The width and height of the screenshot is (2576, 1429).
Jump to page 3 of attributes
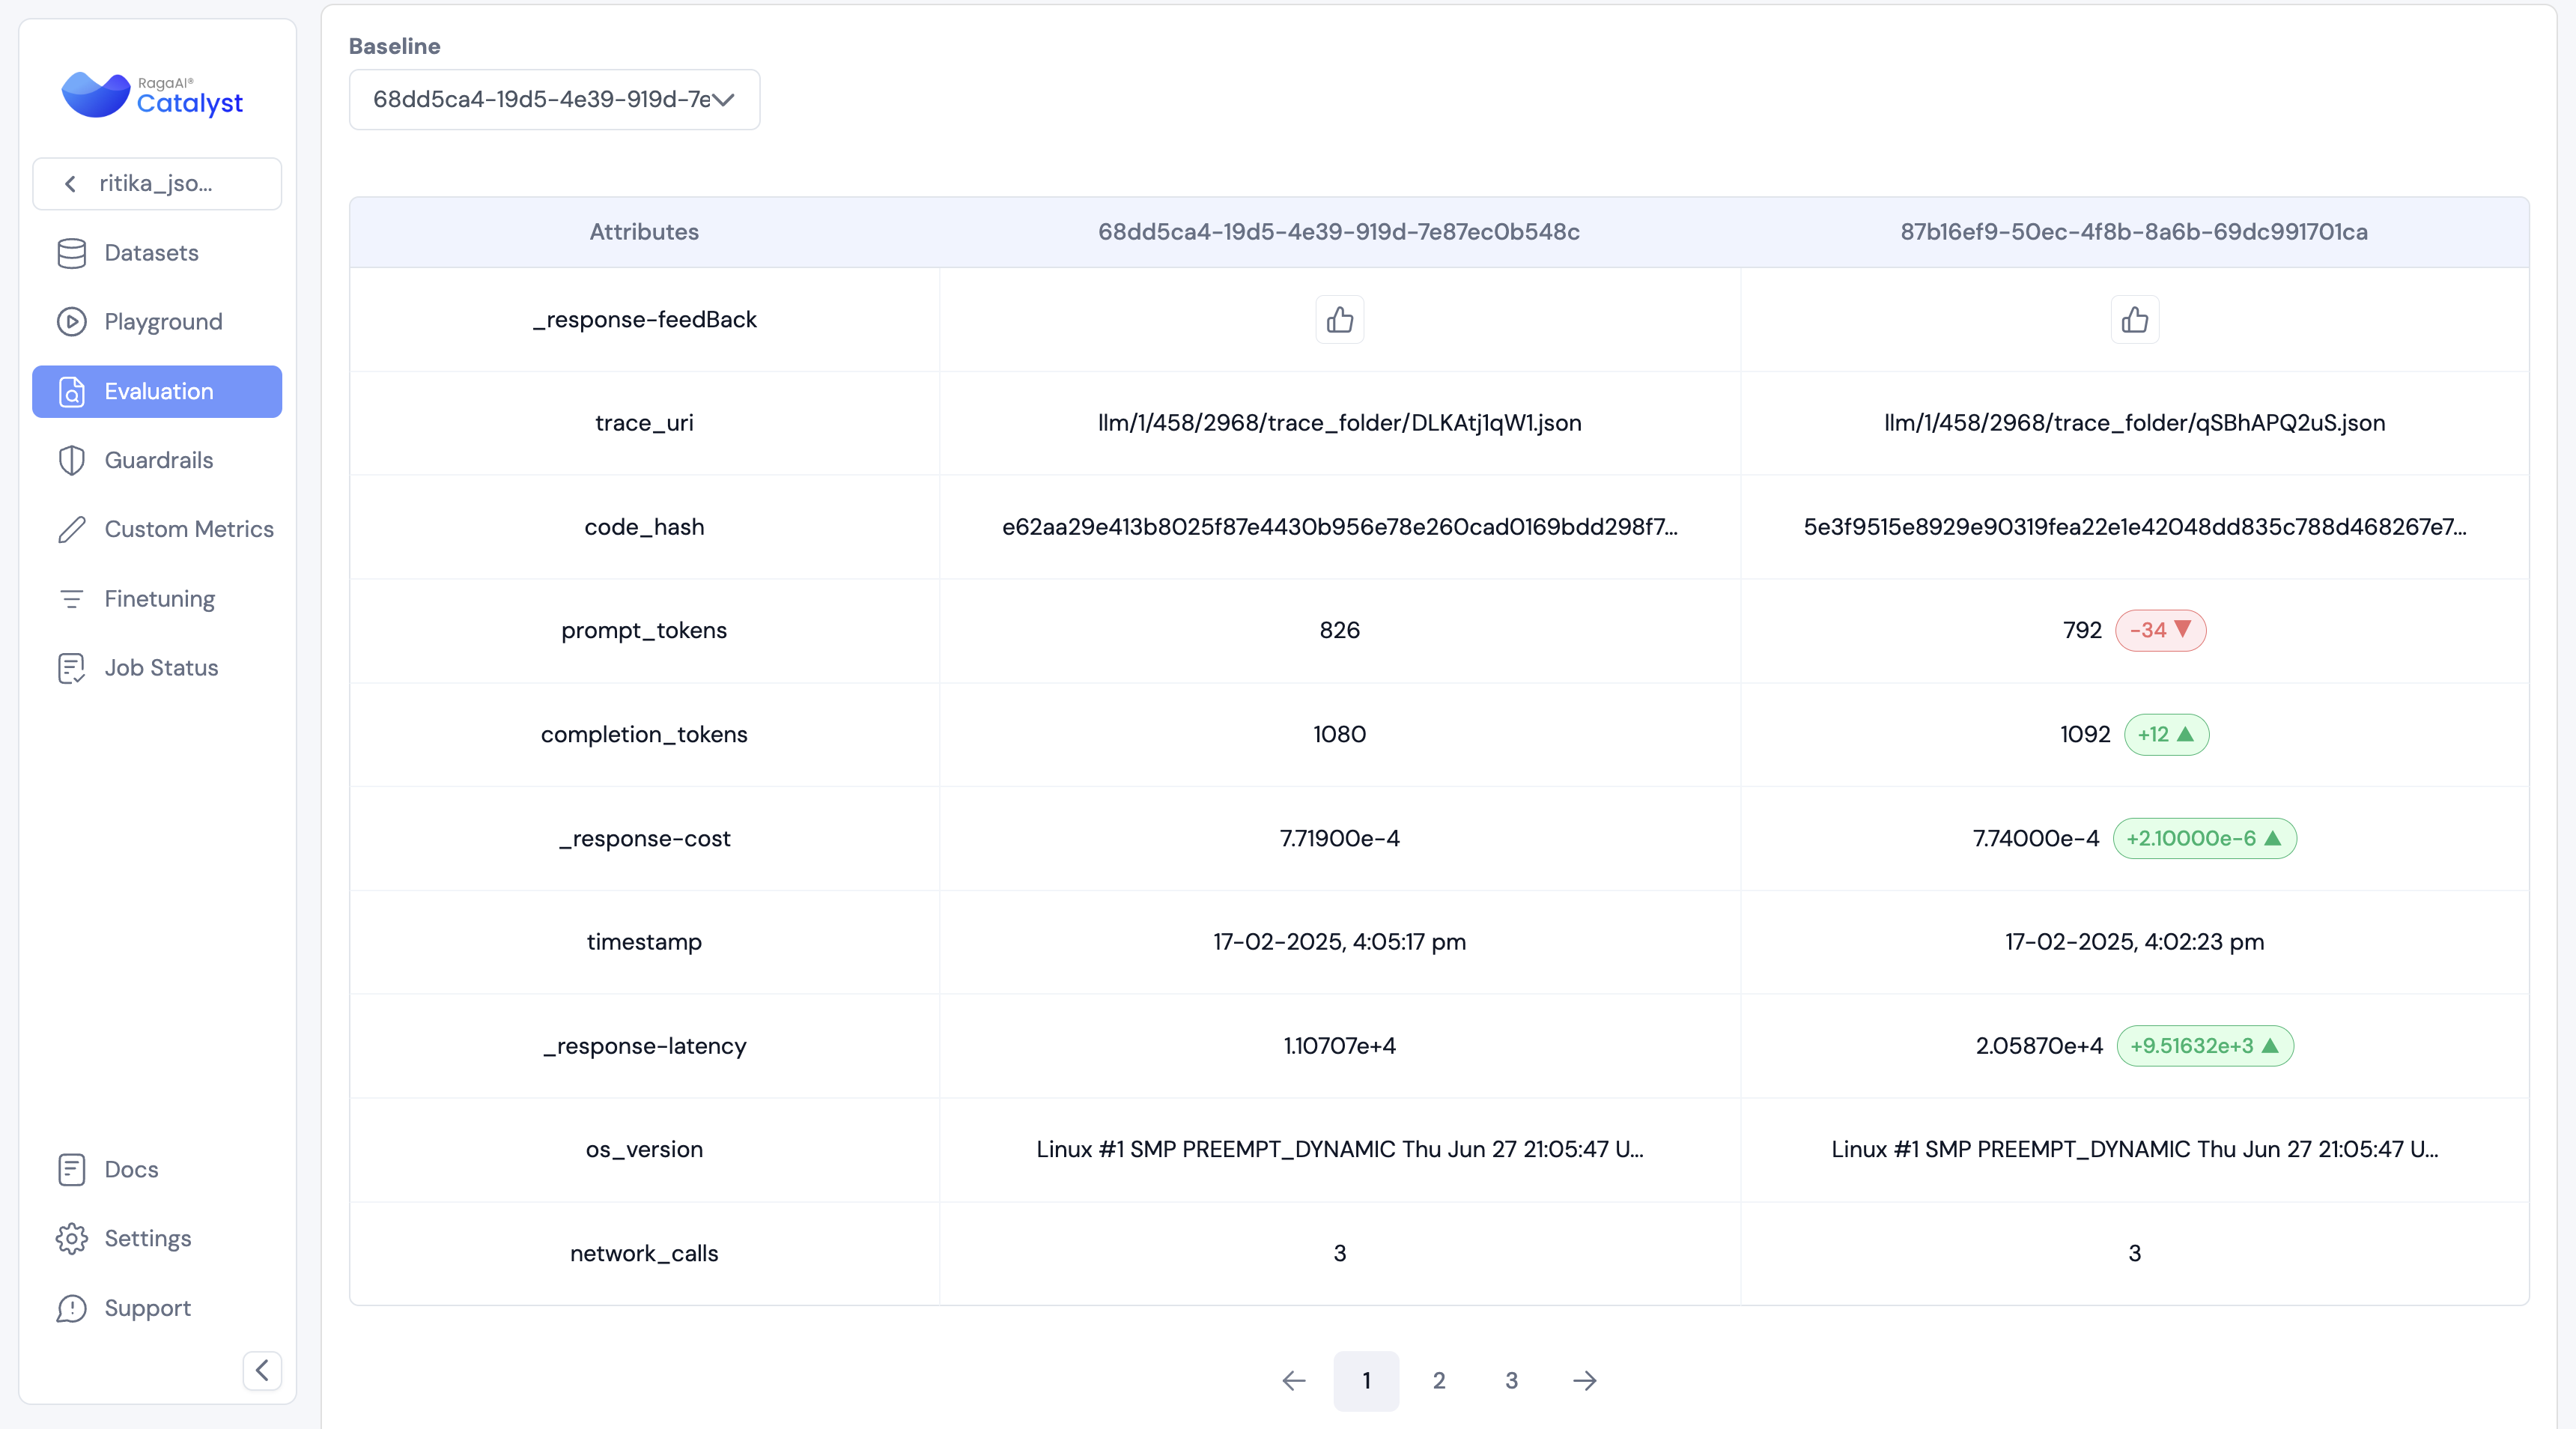click(x=1511, y=1381)
